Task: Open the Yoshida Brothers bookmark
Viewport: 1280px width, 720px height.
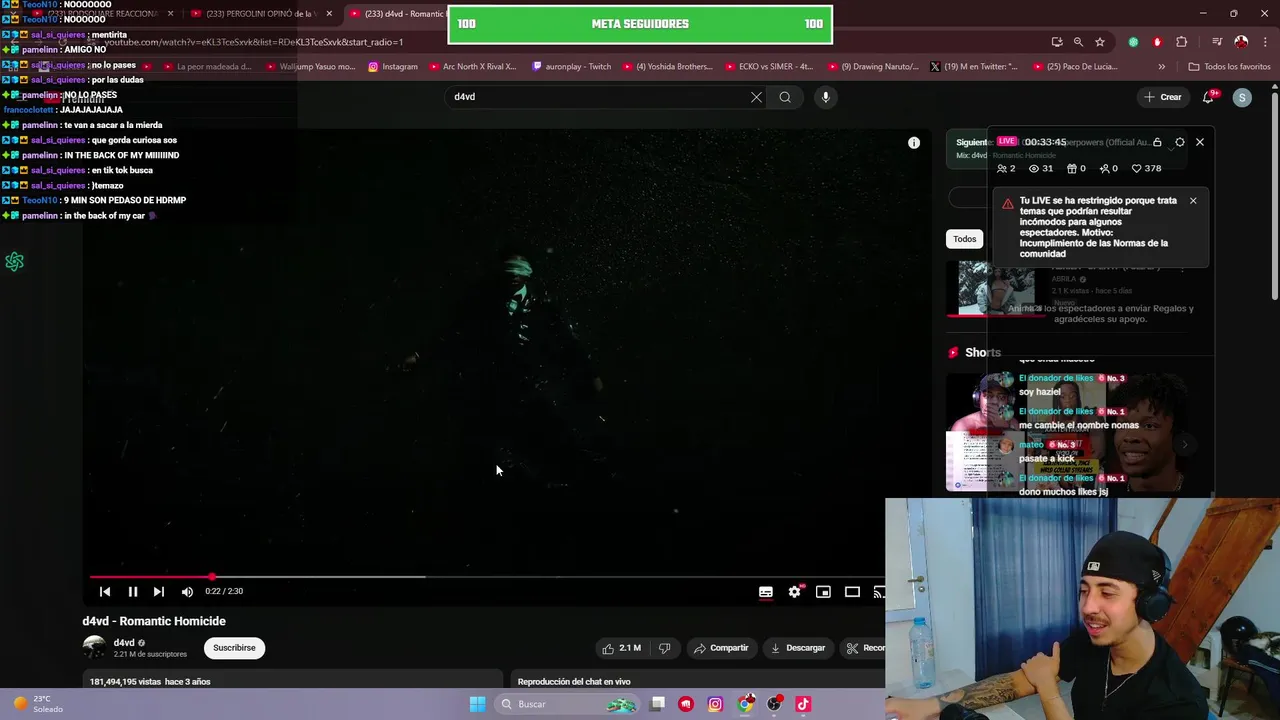Action: [667, 67]
